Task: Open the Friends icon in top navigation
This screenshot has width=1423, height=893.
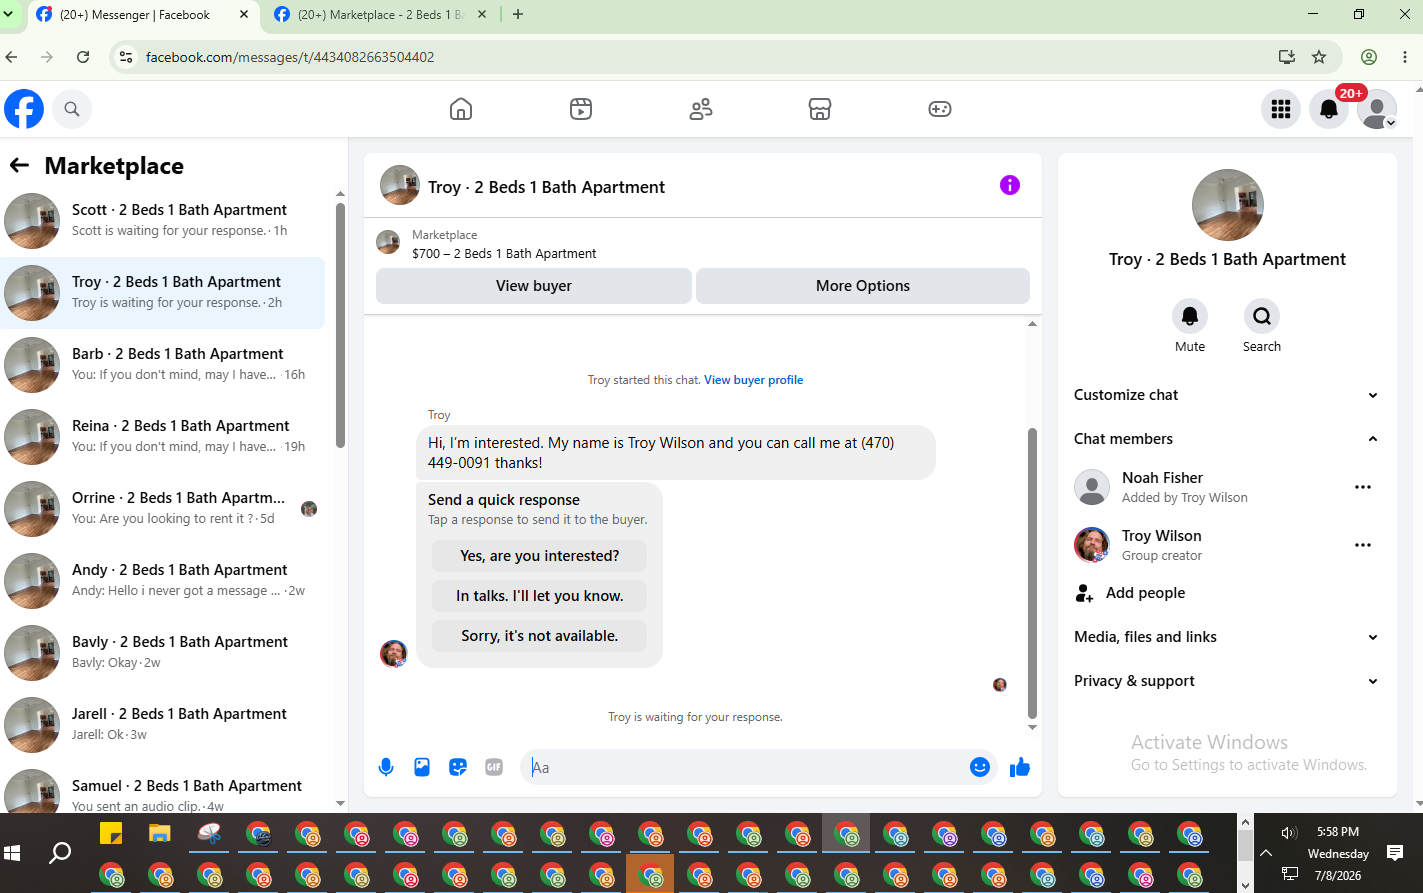Action: point(701,109)
